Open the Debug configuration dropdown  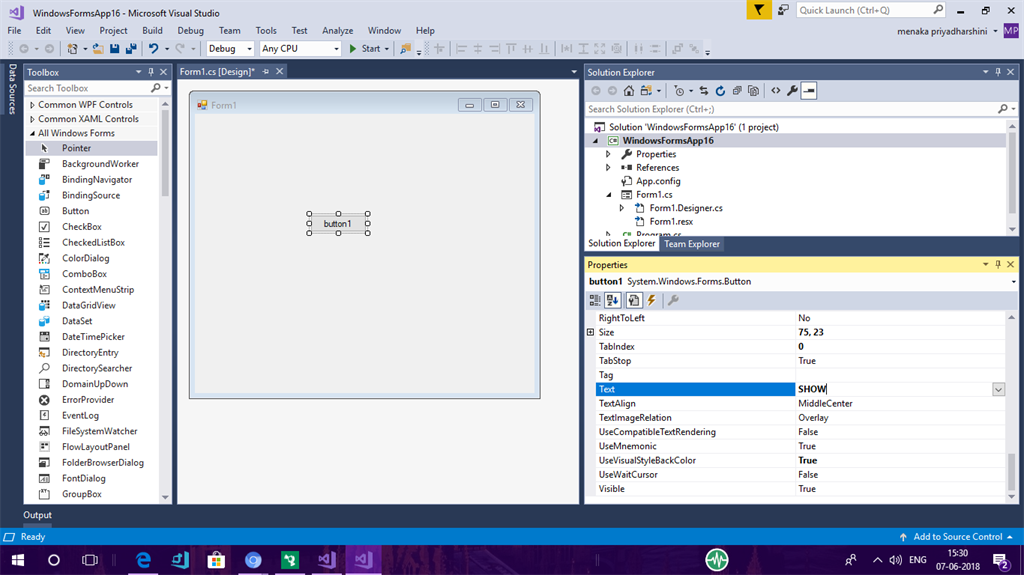(230, 48)
